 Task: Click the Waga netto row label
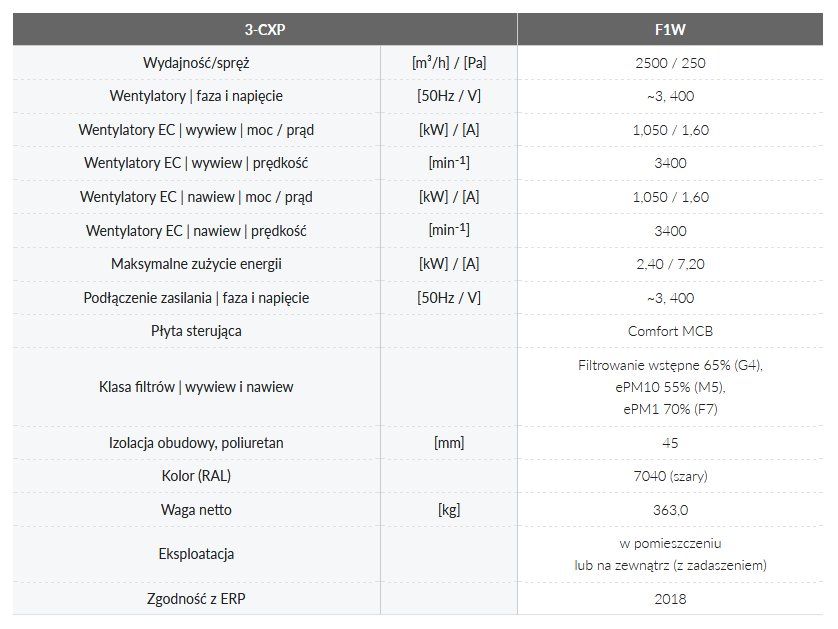[196, 510]
